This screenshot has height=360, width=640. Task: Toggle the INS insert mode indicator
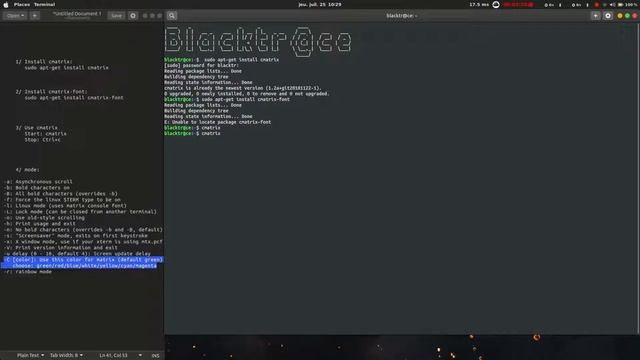coord(156,356)
